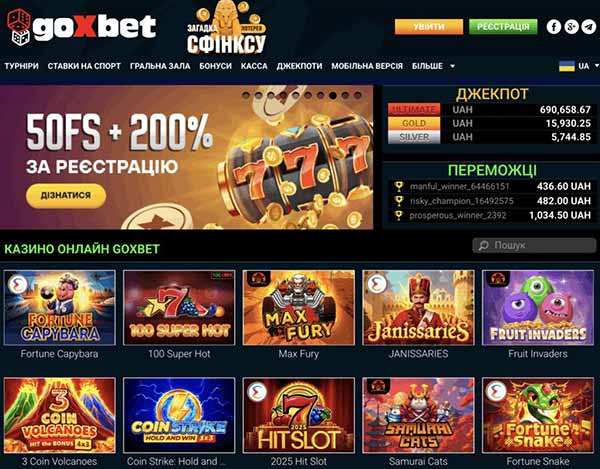Click the orange УВІЙТИ login button
The width and height of the screenshot is (600, 469).
(x=429, y=27)
